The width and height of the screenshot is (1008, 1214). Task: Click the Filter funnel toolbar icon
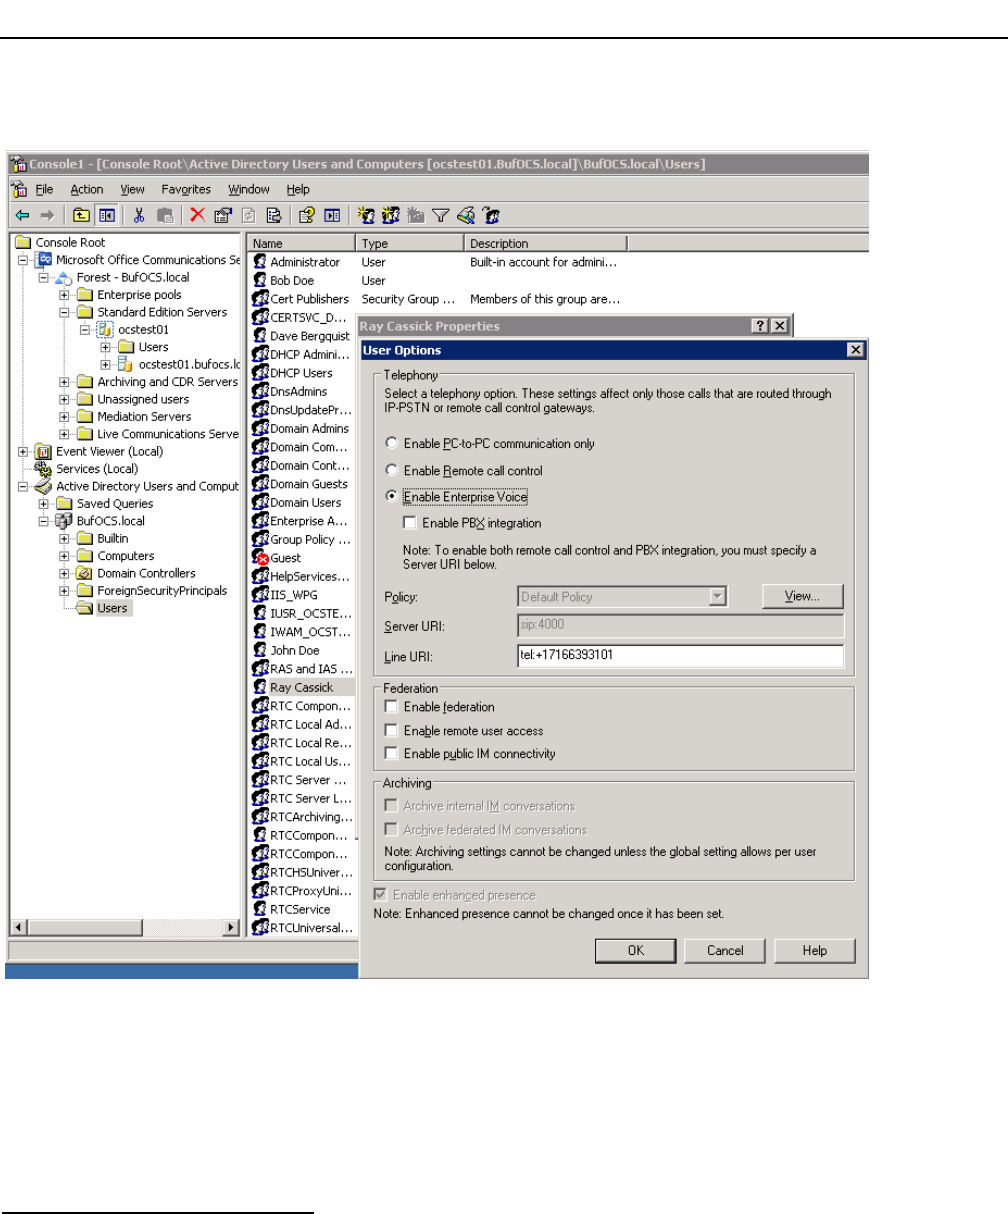click(440, 215)
